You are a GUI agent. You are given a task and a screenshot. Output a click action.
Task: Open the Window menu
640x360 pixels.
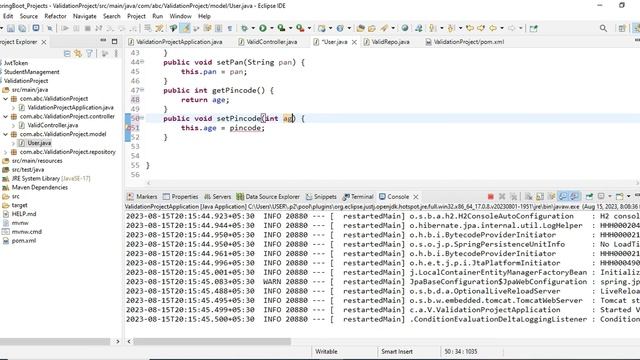(180, 16)
